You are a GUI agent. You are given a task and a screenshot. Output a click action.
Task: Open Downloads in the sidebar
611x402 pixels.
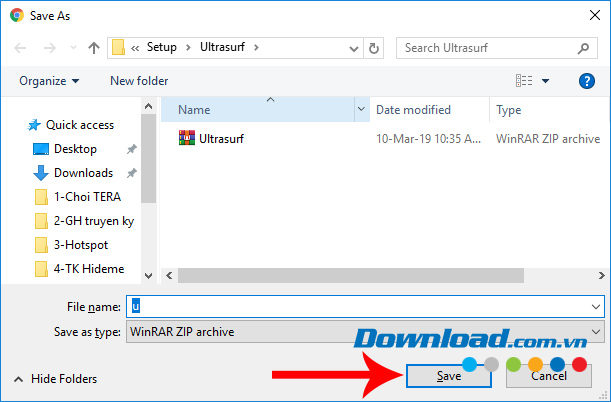tap(83, 173)
